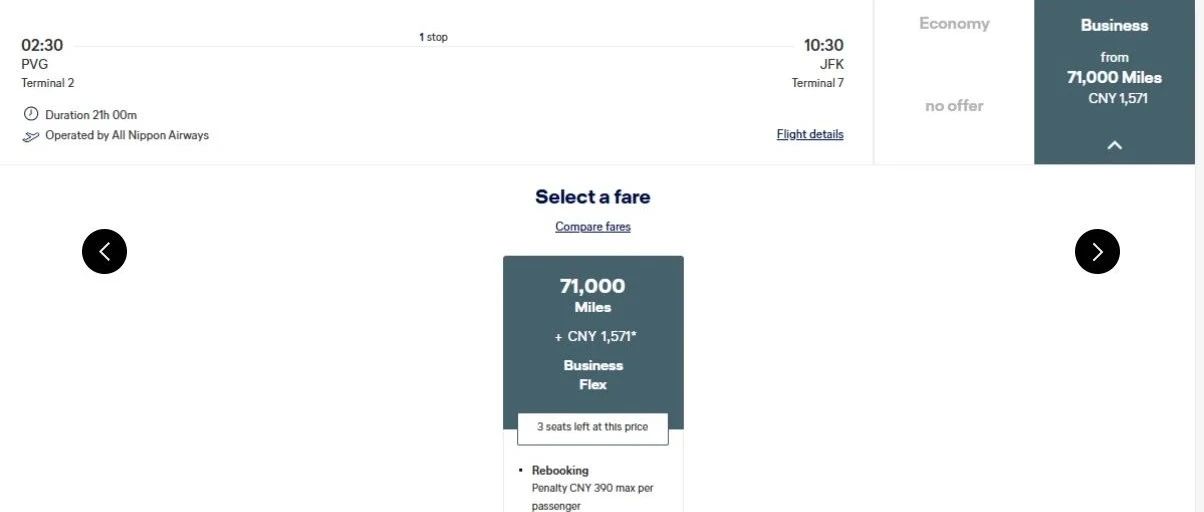Click the Select a fare heading

tap(593, 197)
